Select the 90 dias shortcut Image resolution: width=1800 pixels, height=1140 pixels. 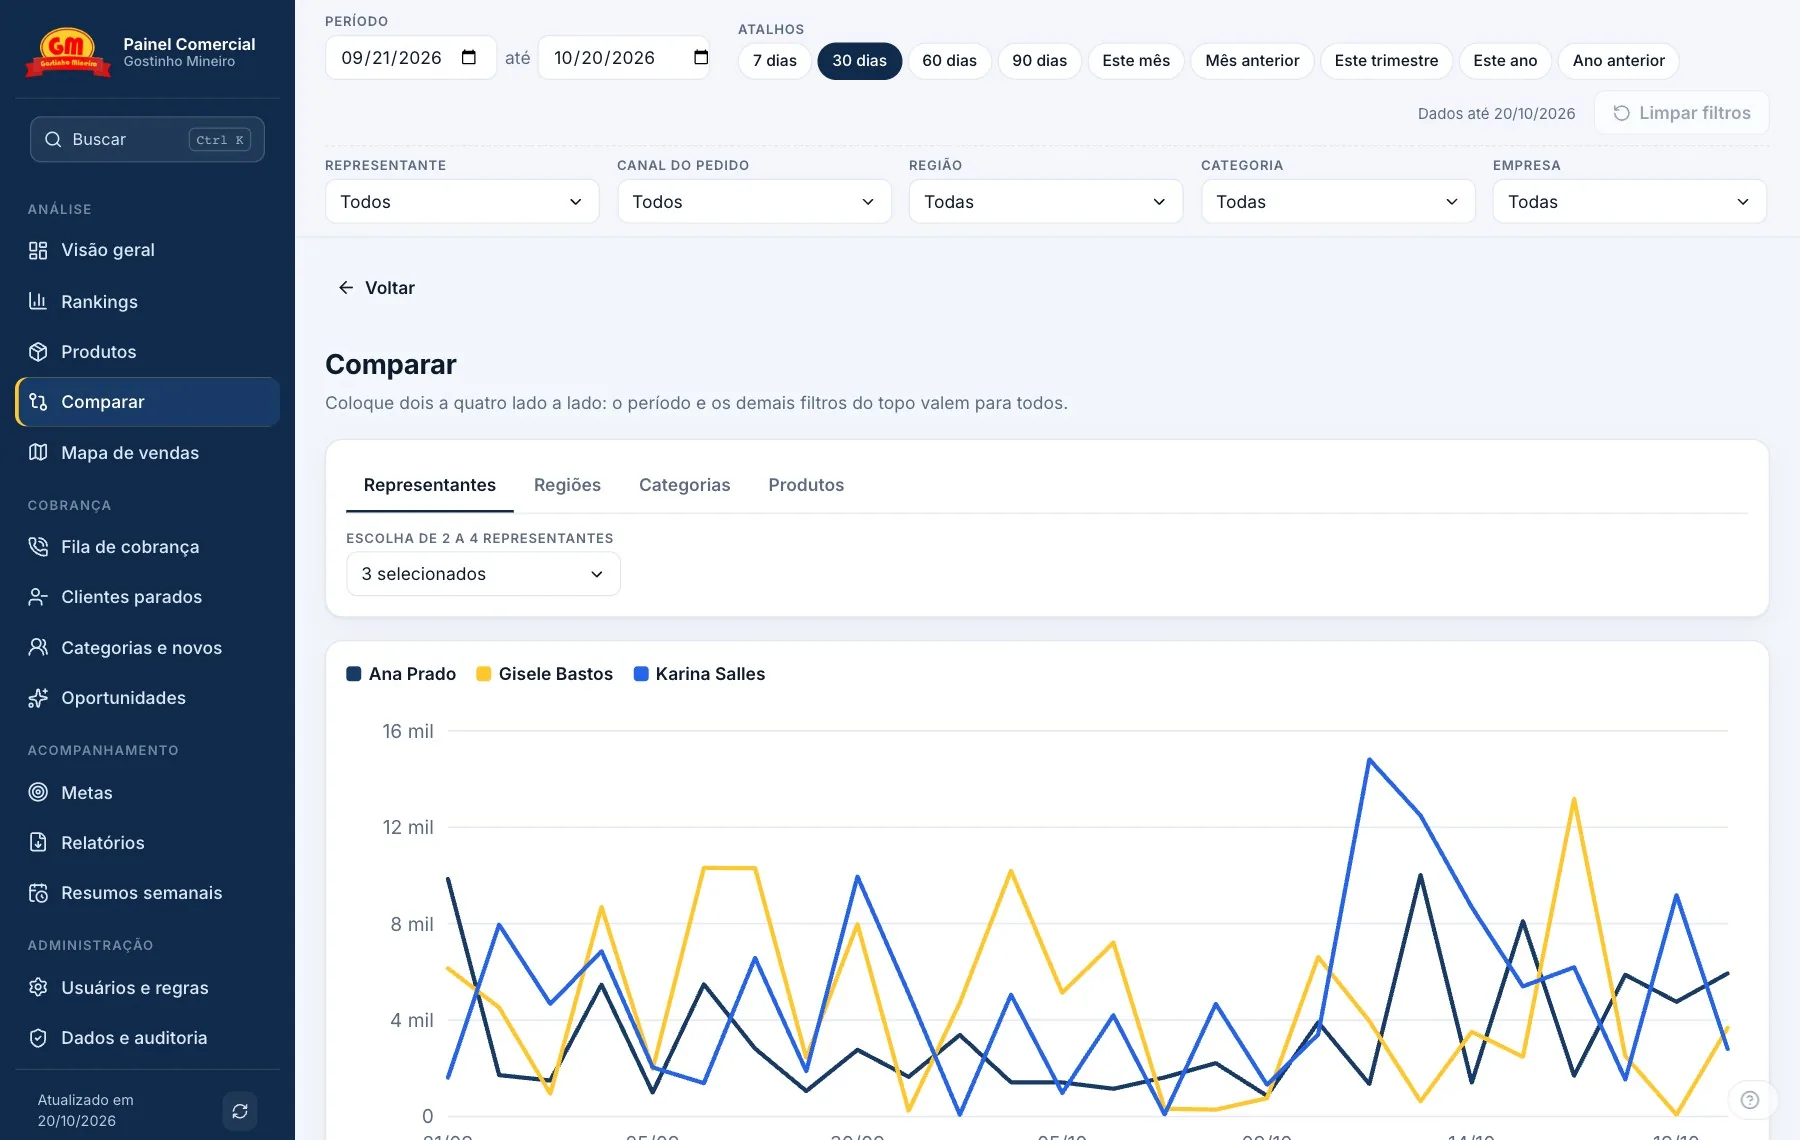(x=1039, y=61)
